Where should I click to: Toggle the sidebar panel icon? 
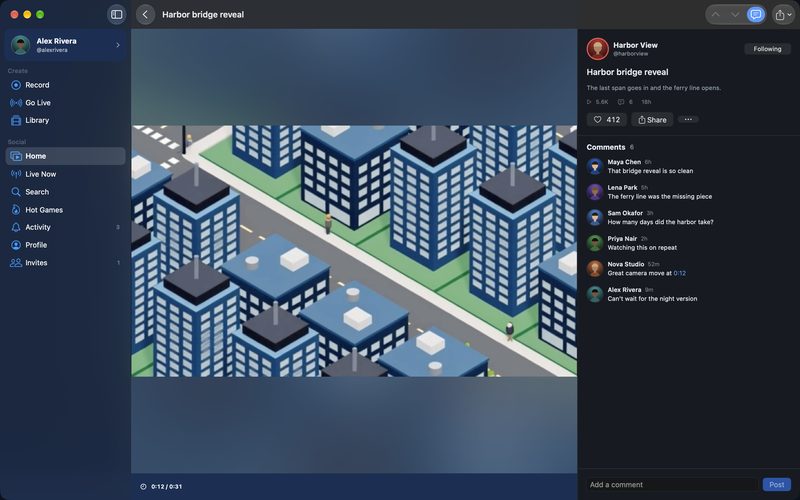pyautogui.click(x=116, y=14)
